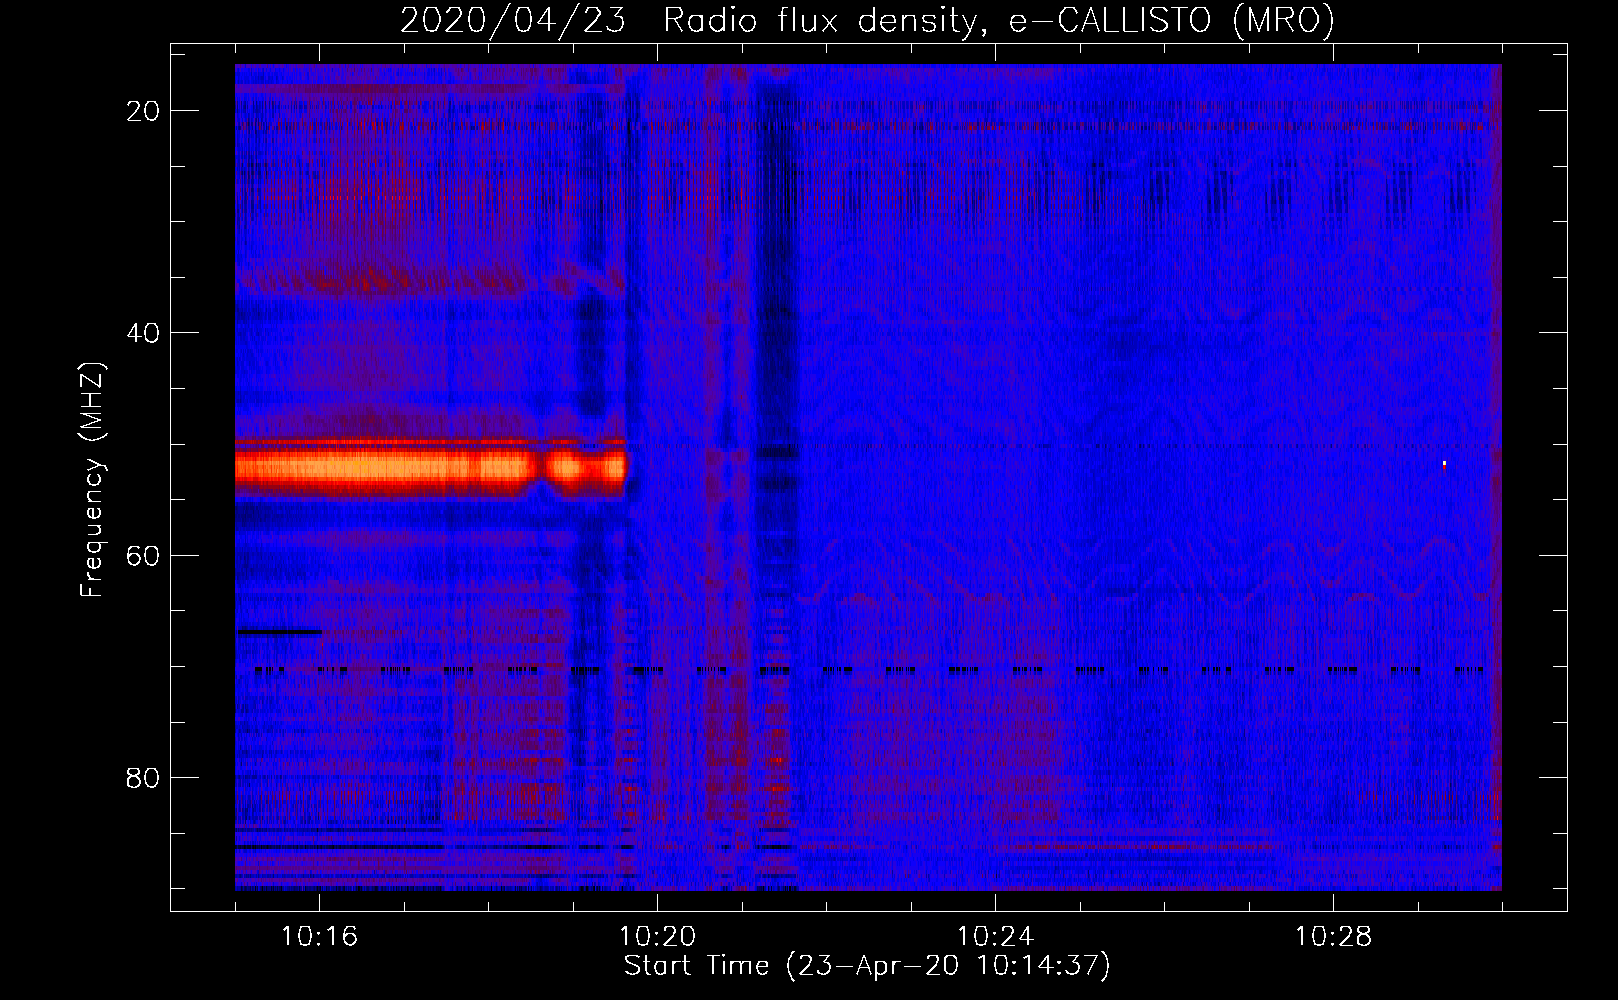The image size is (1618, 1000).
Task: Click the '60' frequency tick label
Action: coord(143,555)
